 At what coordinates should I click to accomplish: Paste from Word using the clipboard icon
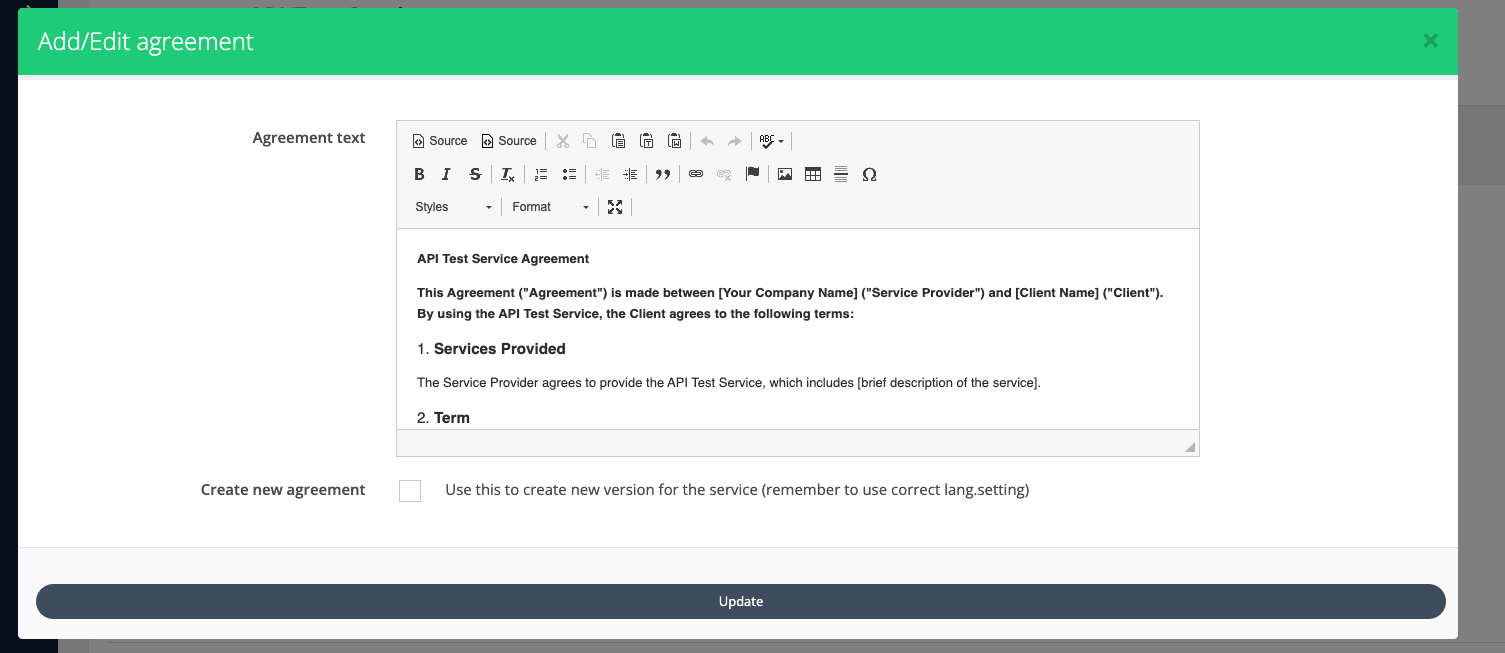674,140
